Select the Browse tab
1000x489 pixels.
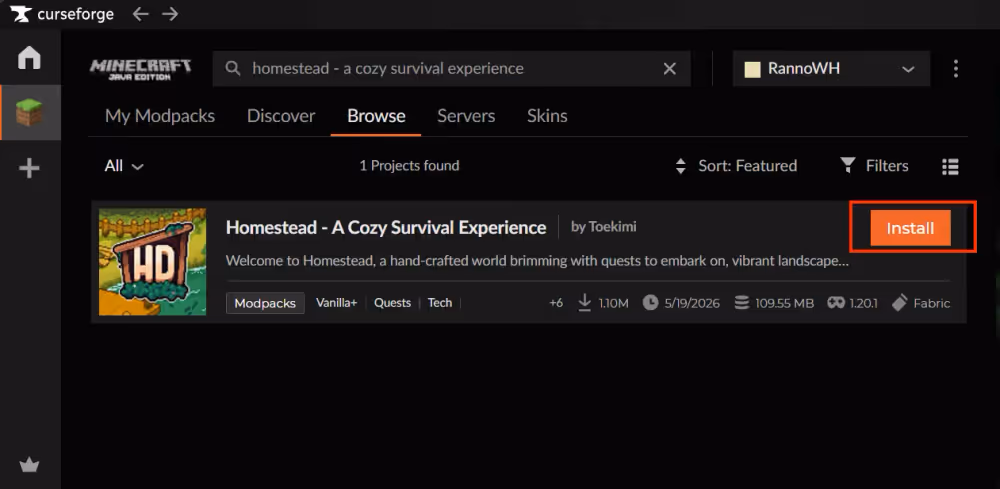376,116
